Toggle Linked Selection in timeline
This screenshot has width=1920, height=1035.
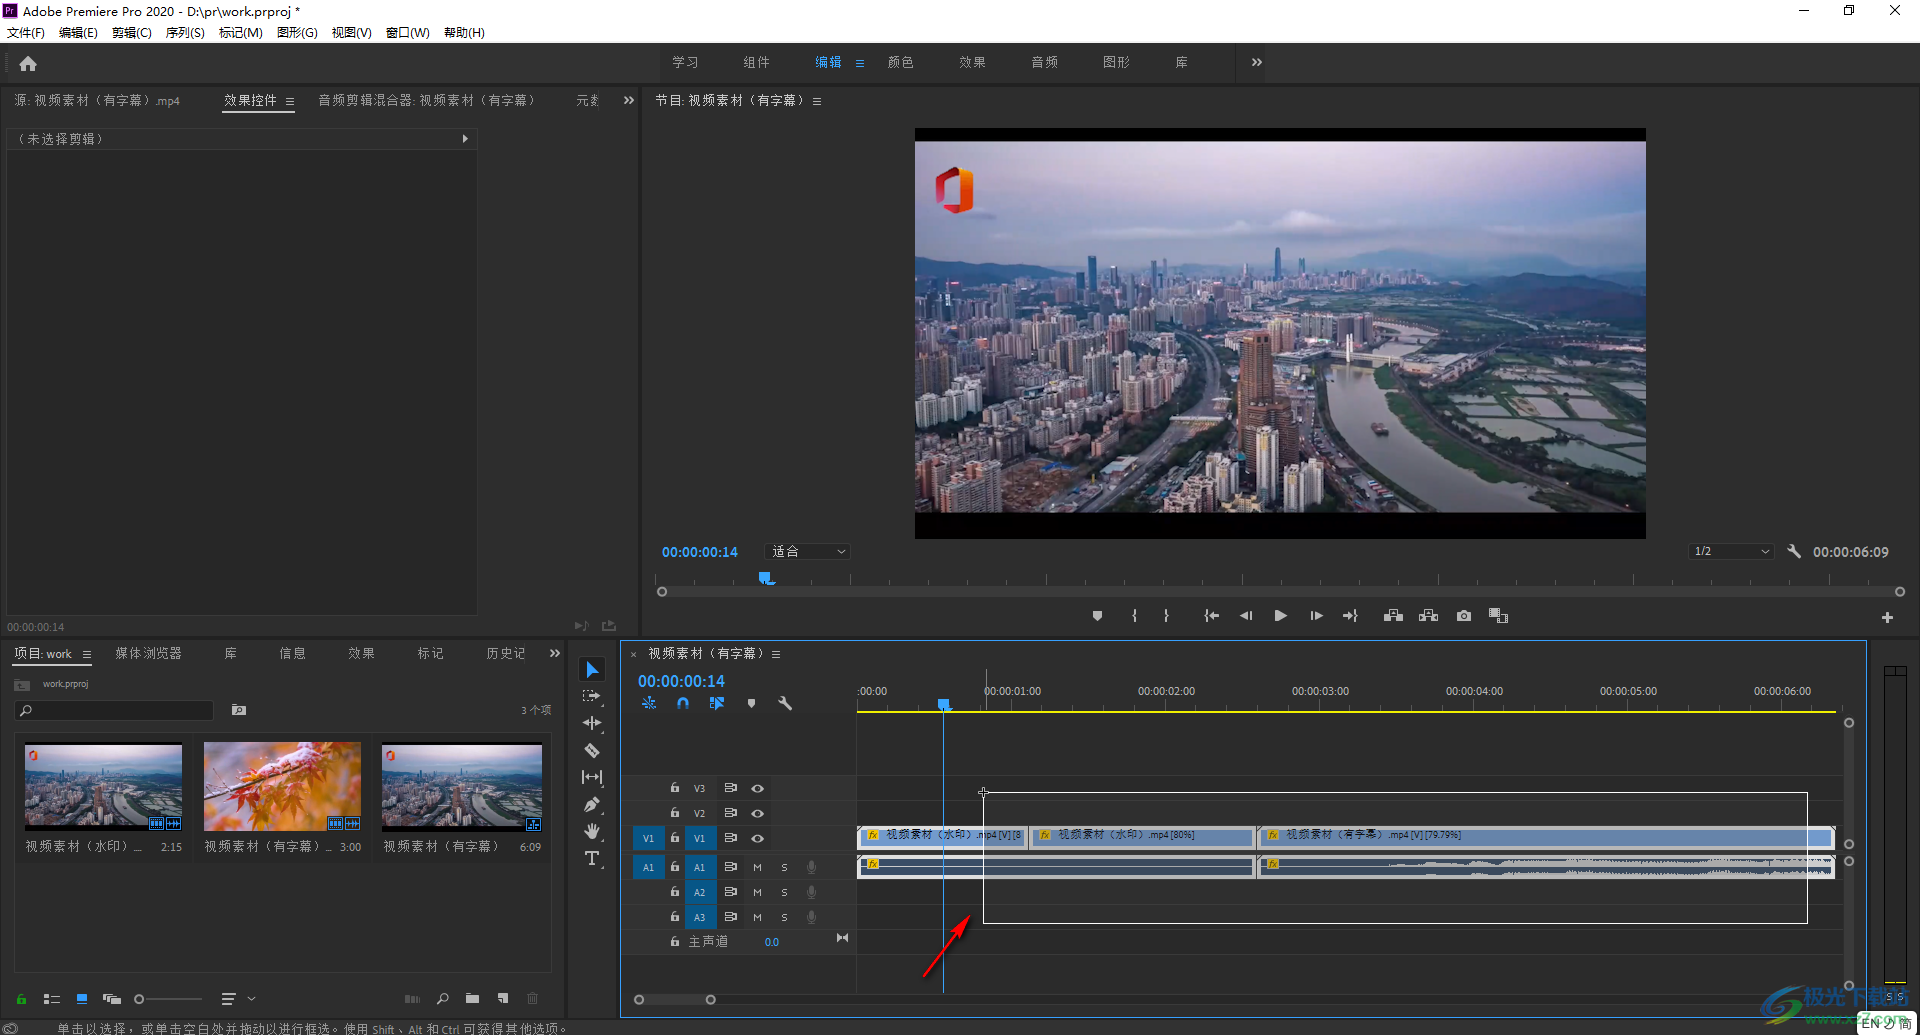716,703
